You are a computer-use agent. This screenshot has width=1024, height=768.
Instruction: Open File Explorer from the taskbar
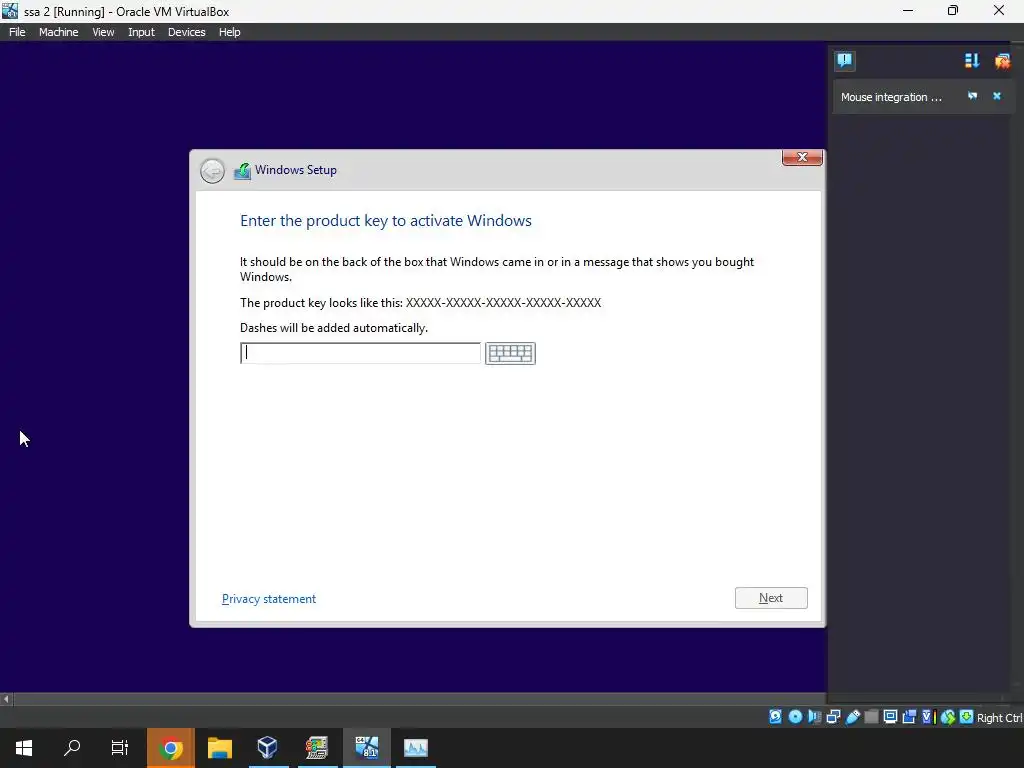point(220,748)
